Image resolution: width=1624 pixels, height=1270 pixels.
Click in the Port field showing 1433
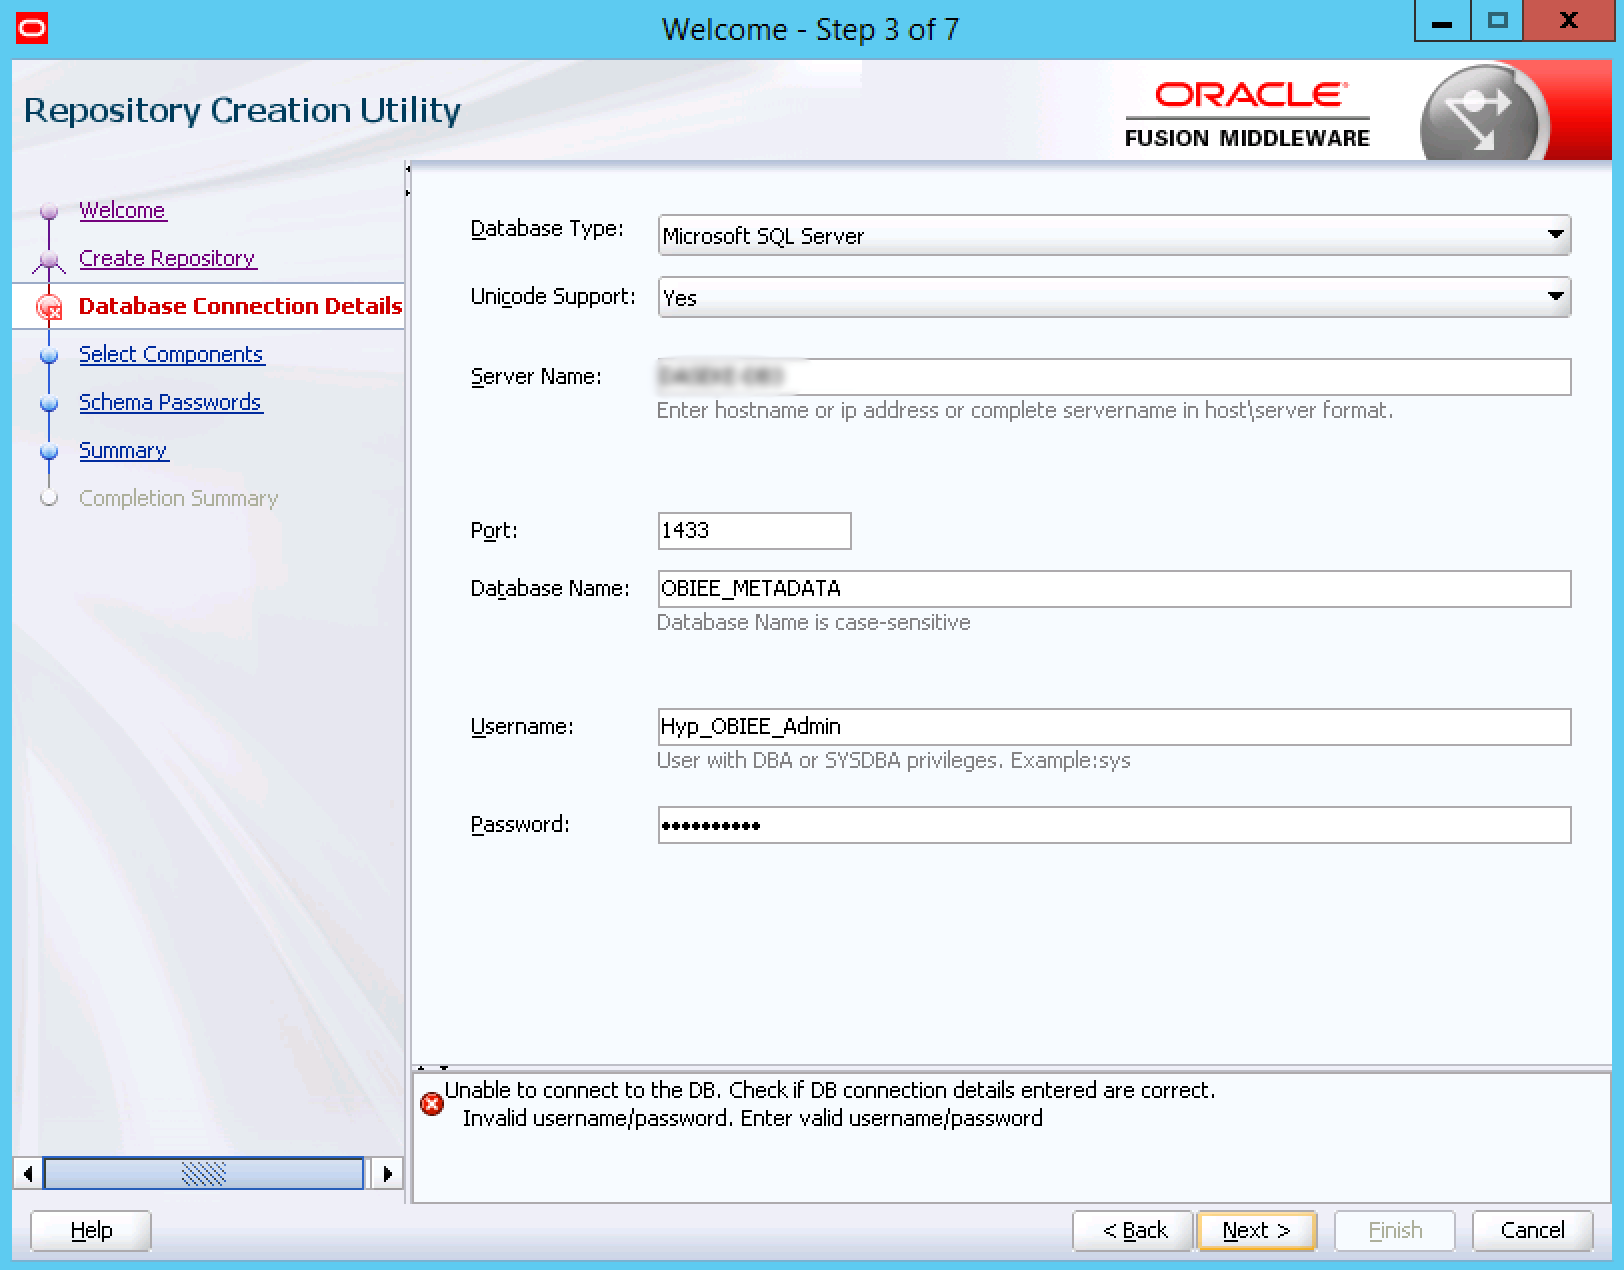click(x=754, y=531)
